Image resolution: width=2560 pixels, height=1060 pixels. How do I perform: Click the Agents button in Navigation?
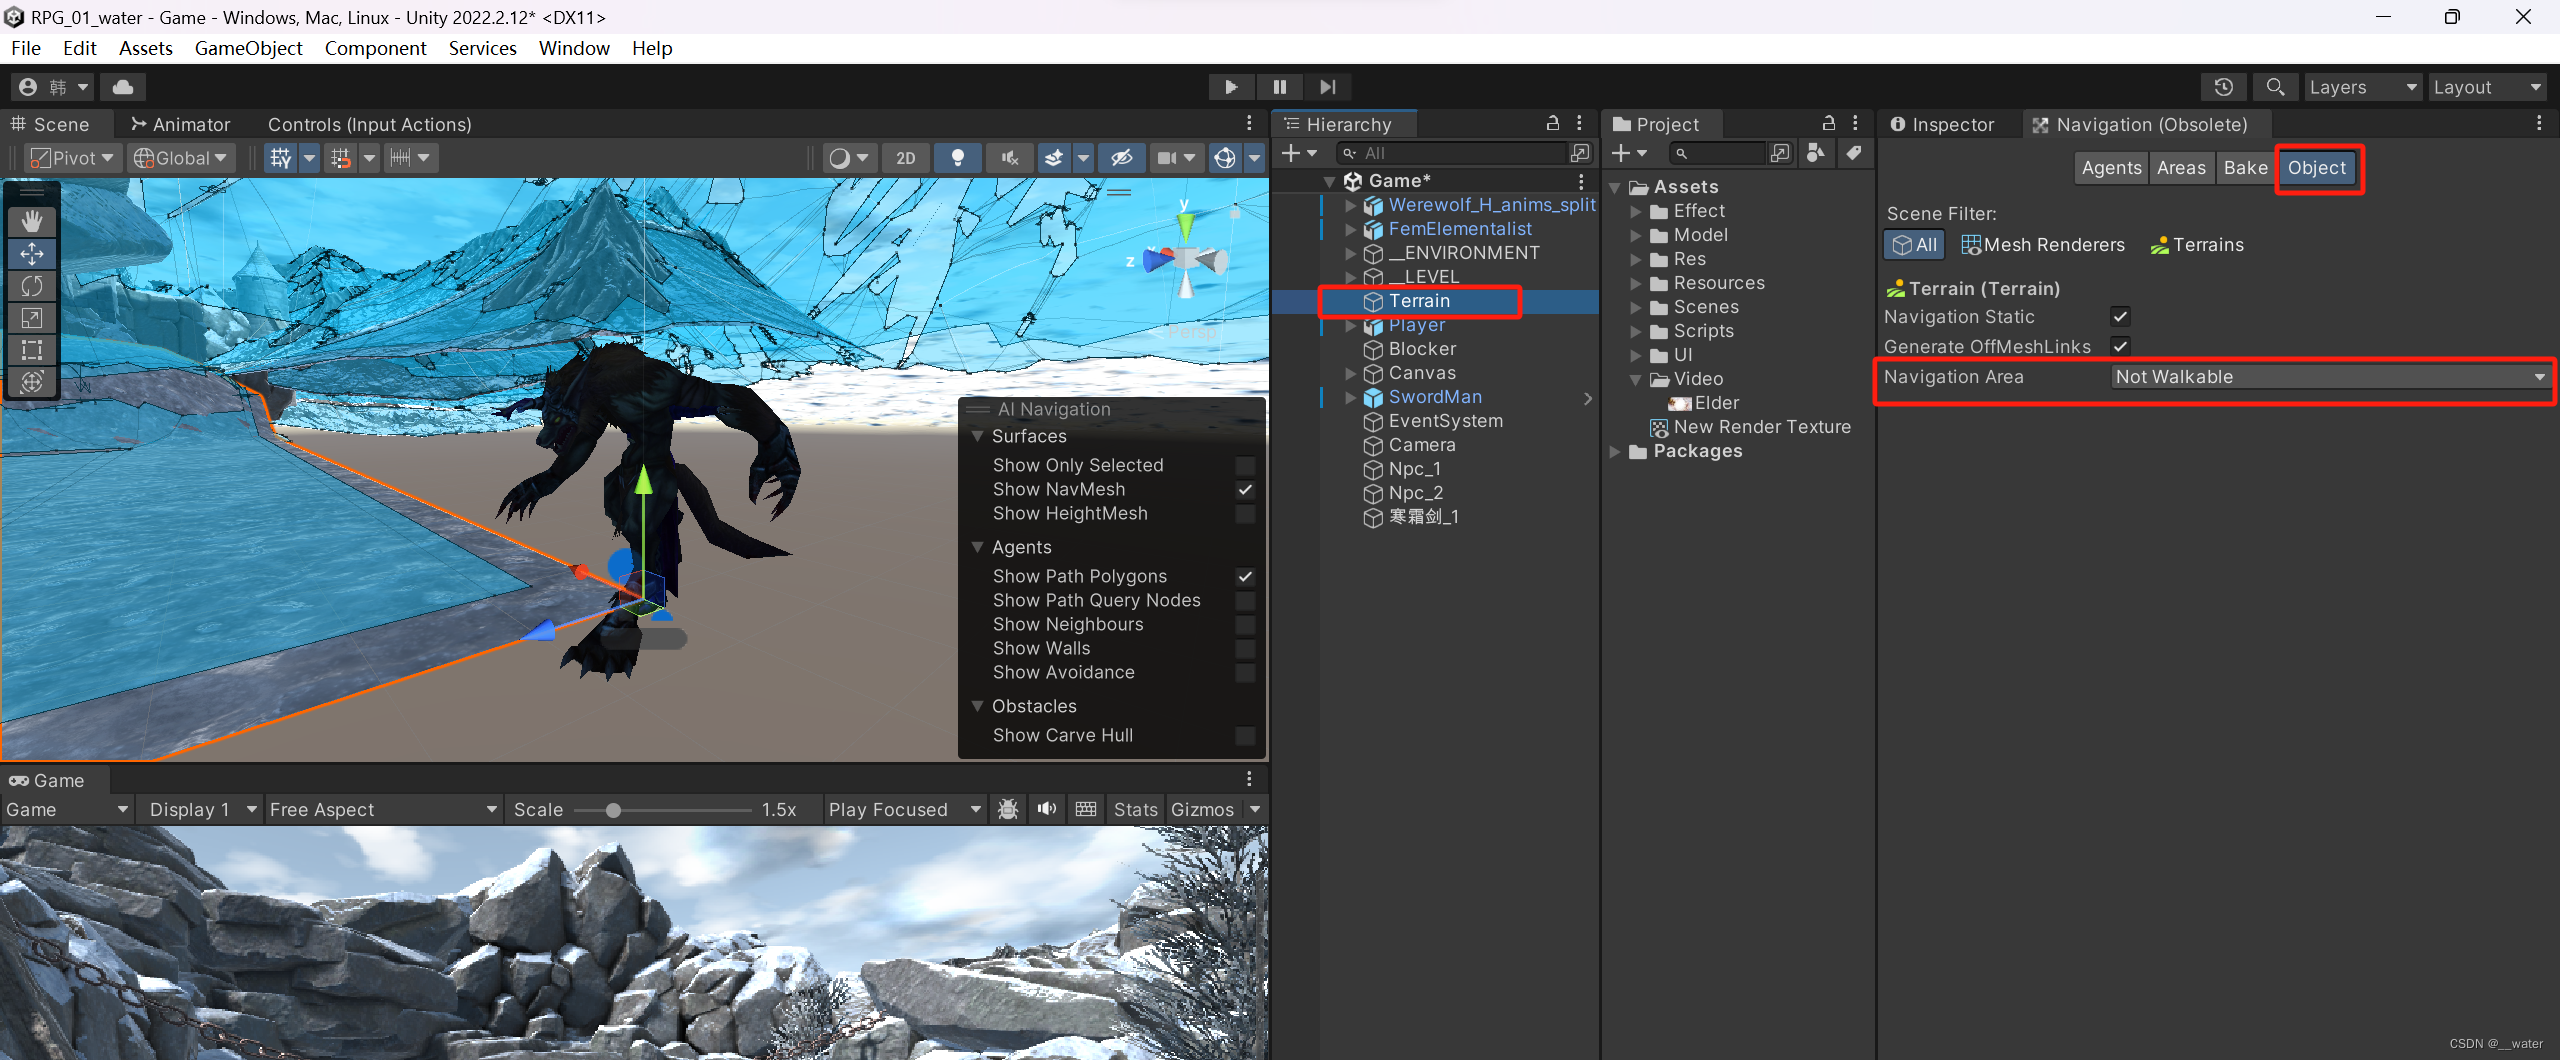pyautogui.click(x=2110, y=167)
